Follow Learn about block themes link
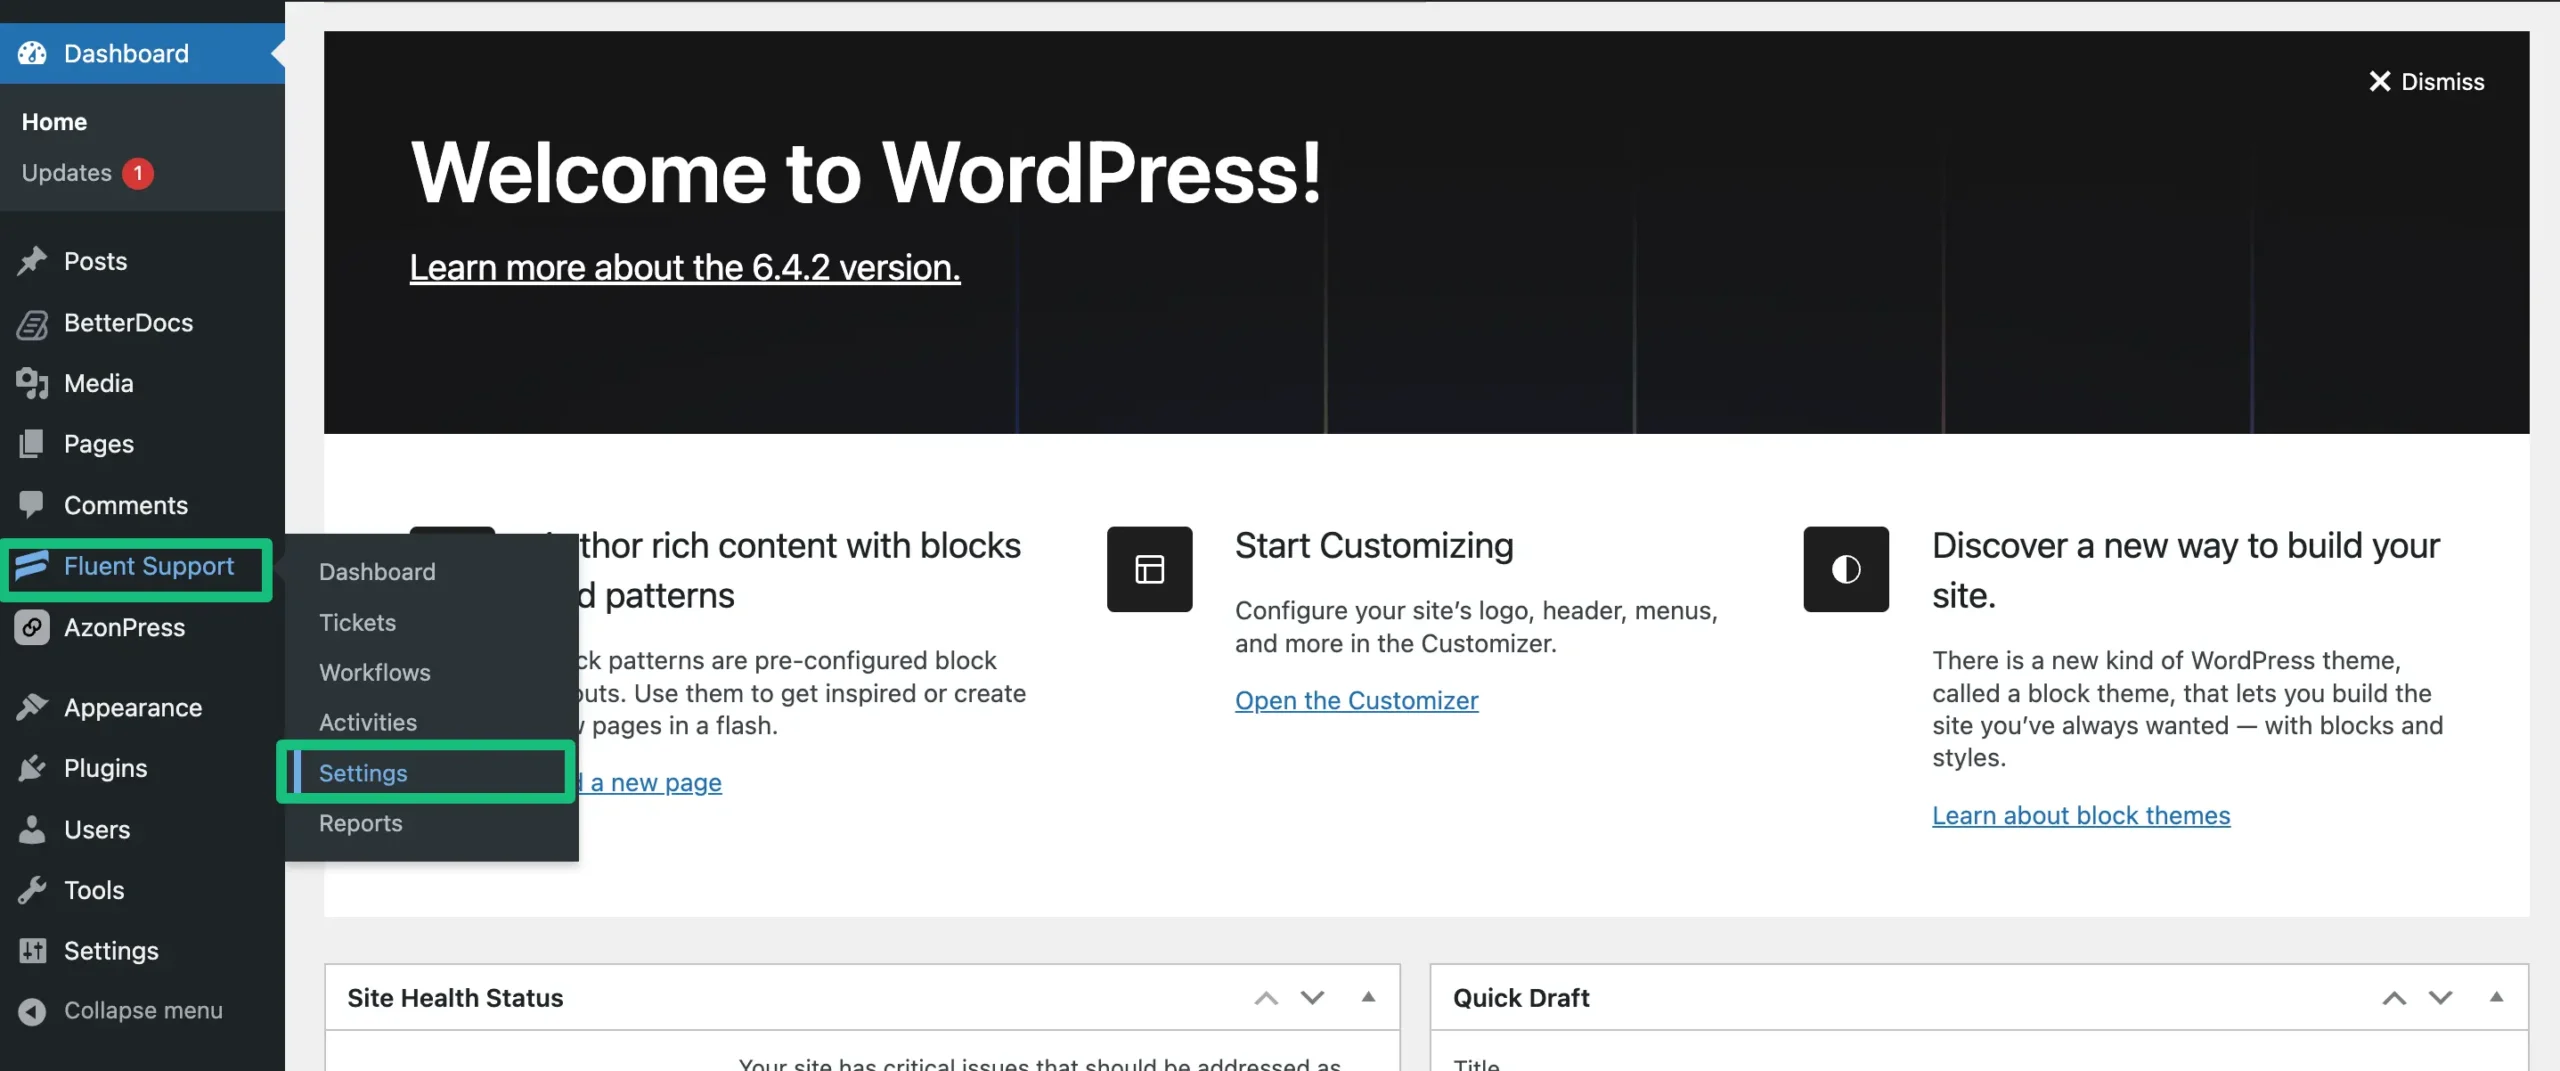The width and height of the screenshot is (2560, 1071). (2081, 815)
